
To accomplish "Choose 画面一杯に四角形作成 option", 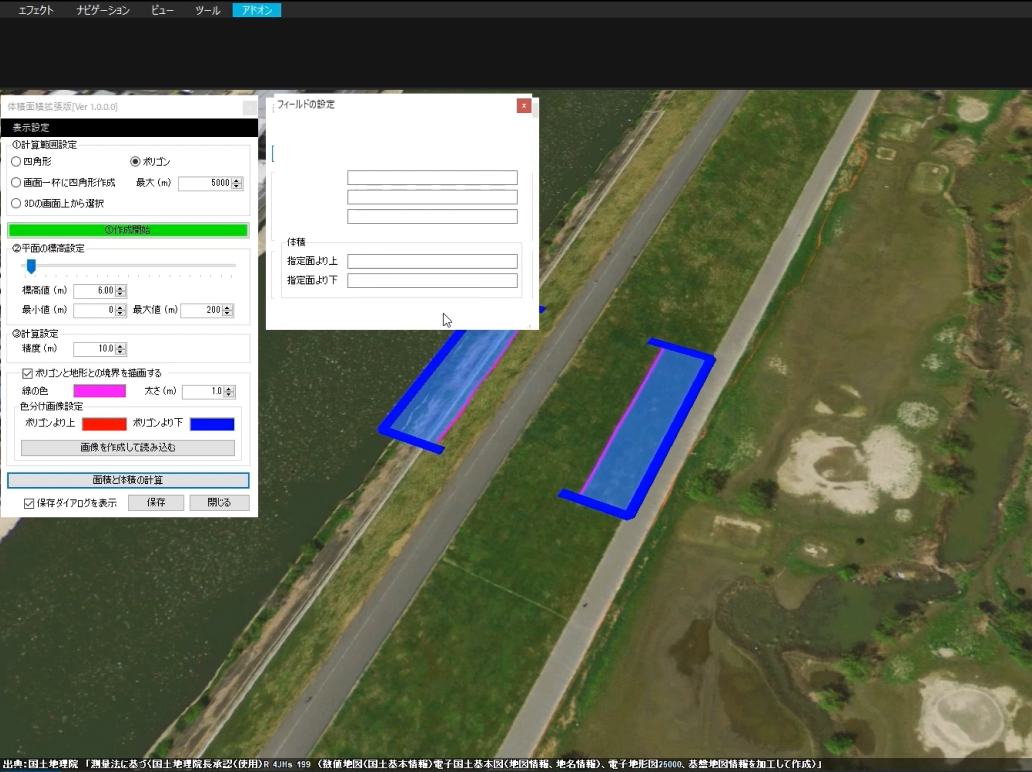I will click(x=15, y=182).
